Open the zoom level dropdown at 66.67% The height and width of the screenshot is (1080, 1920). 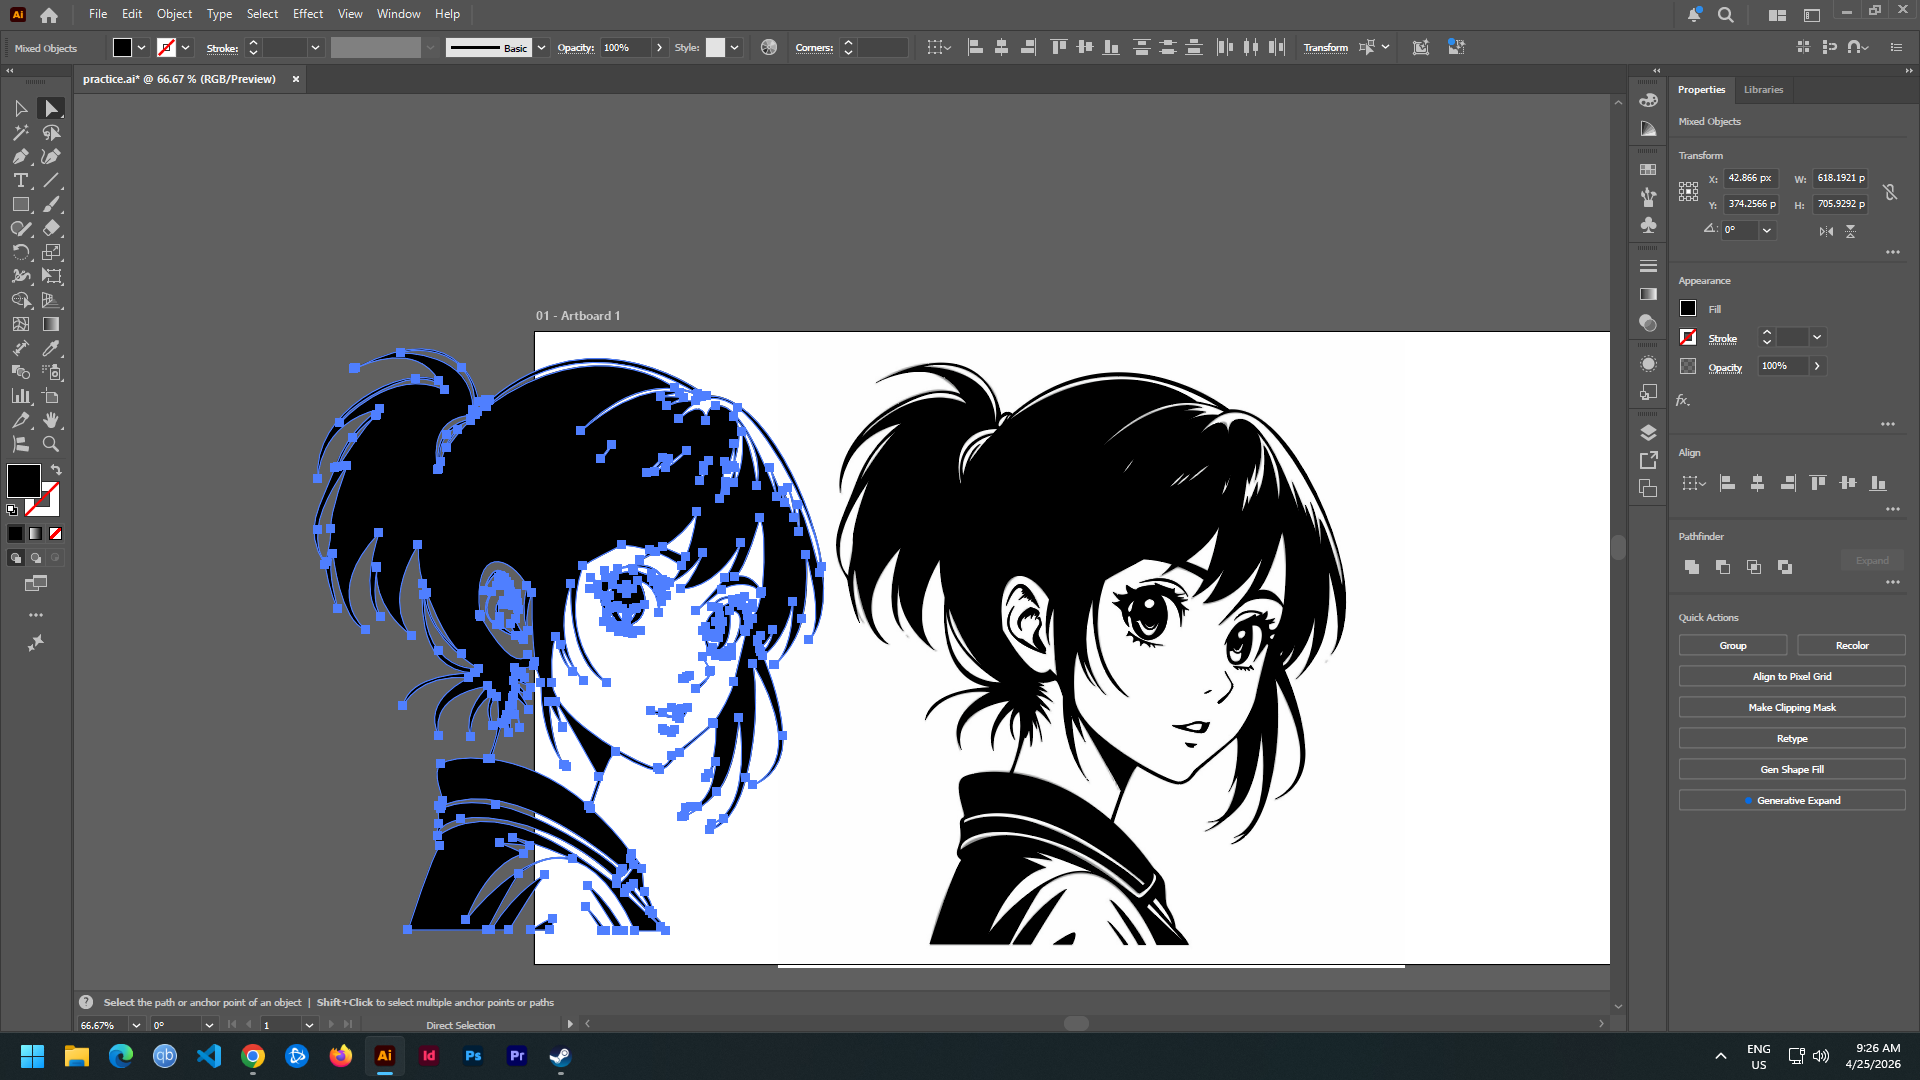click(136, 1025)
